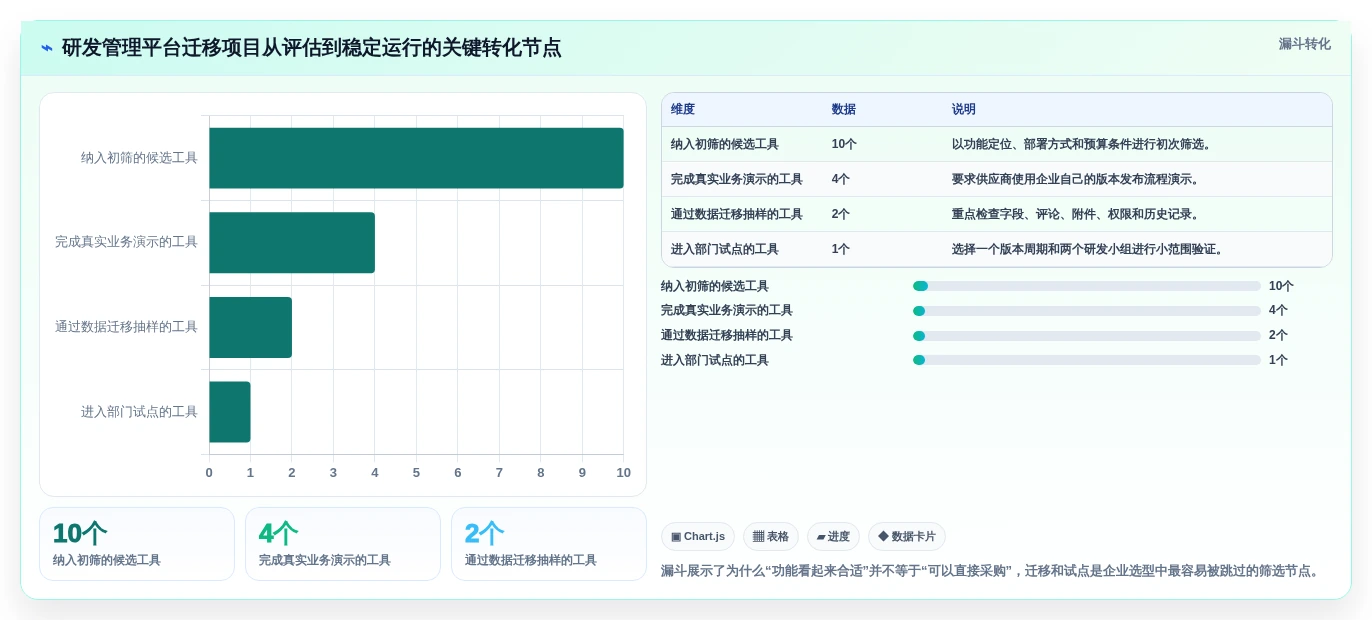Click the footer summary starting 漏斗展示了
The width and height of the screenshot is (1372, 620).
click(992, 571)
